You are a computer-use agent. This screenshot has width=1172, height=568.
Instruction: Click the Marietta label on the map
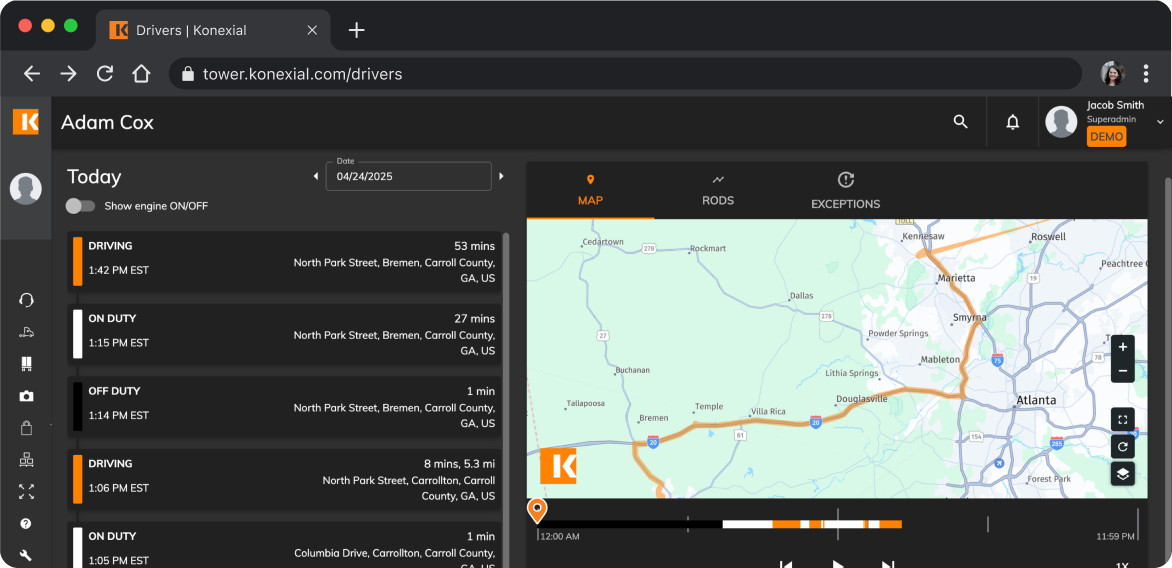pyautogui.click(x=956, y=278)
